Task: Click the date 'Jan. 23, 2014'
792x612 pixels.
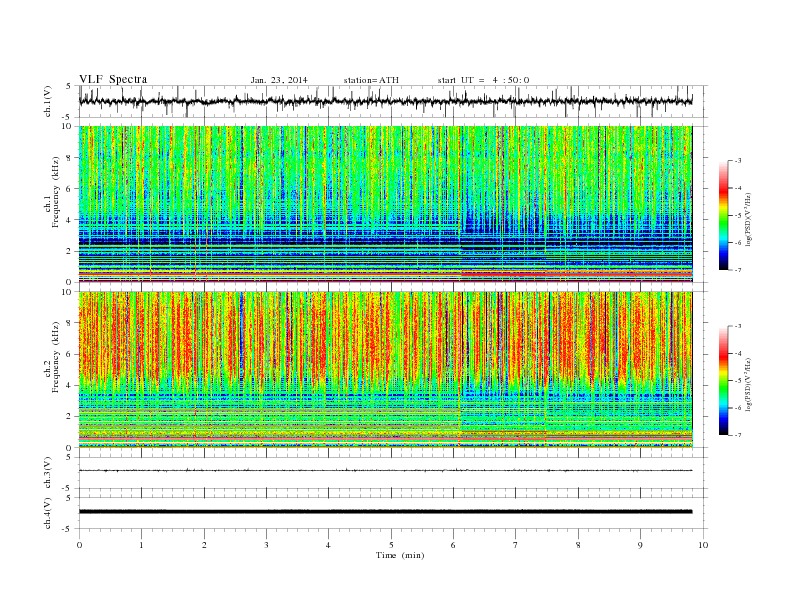Action: (279, 80)
